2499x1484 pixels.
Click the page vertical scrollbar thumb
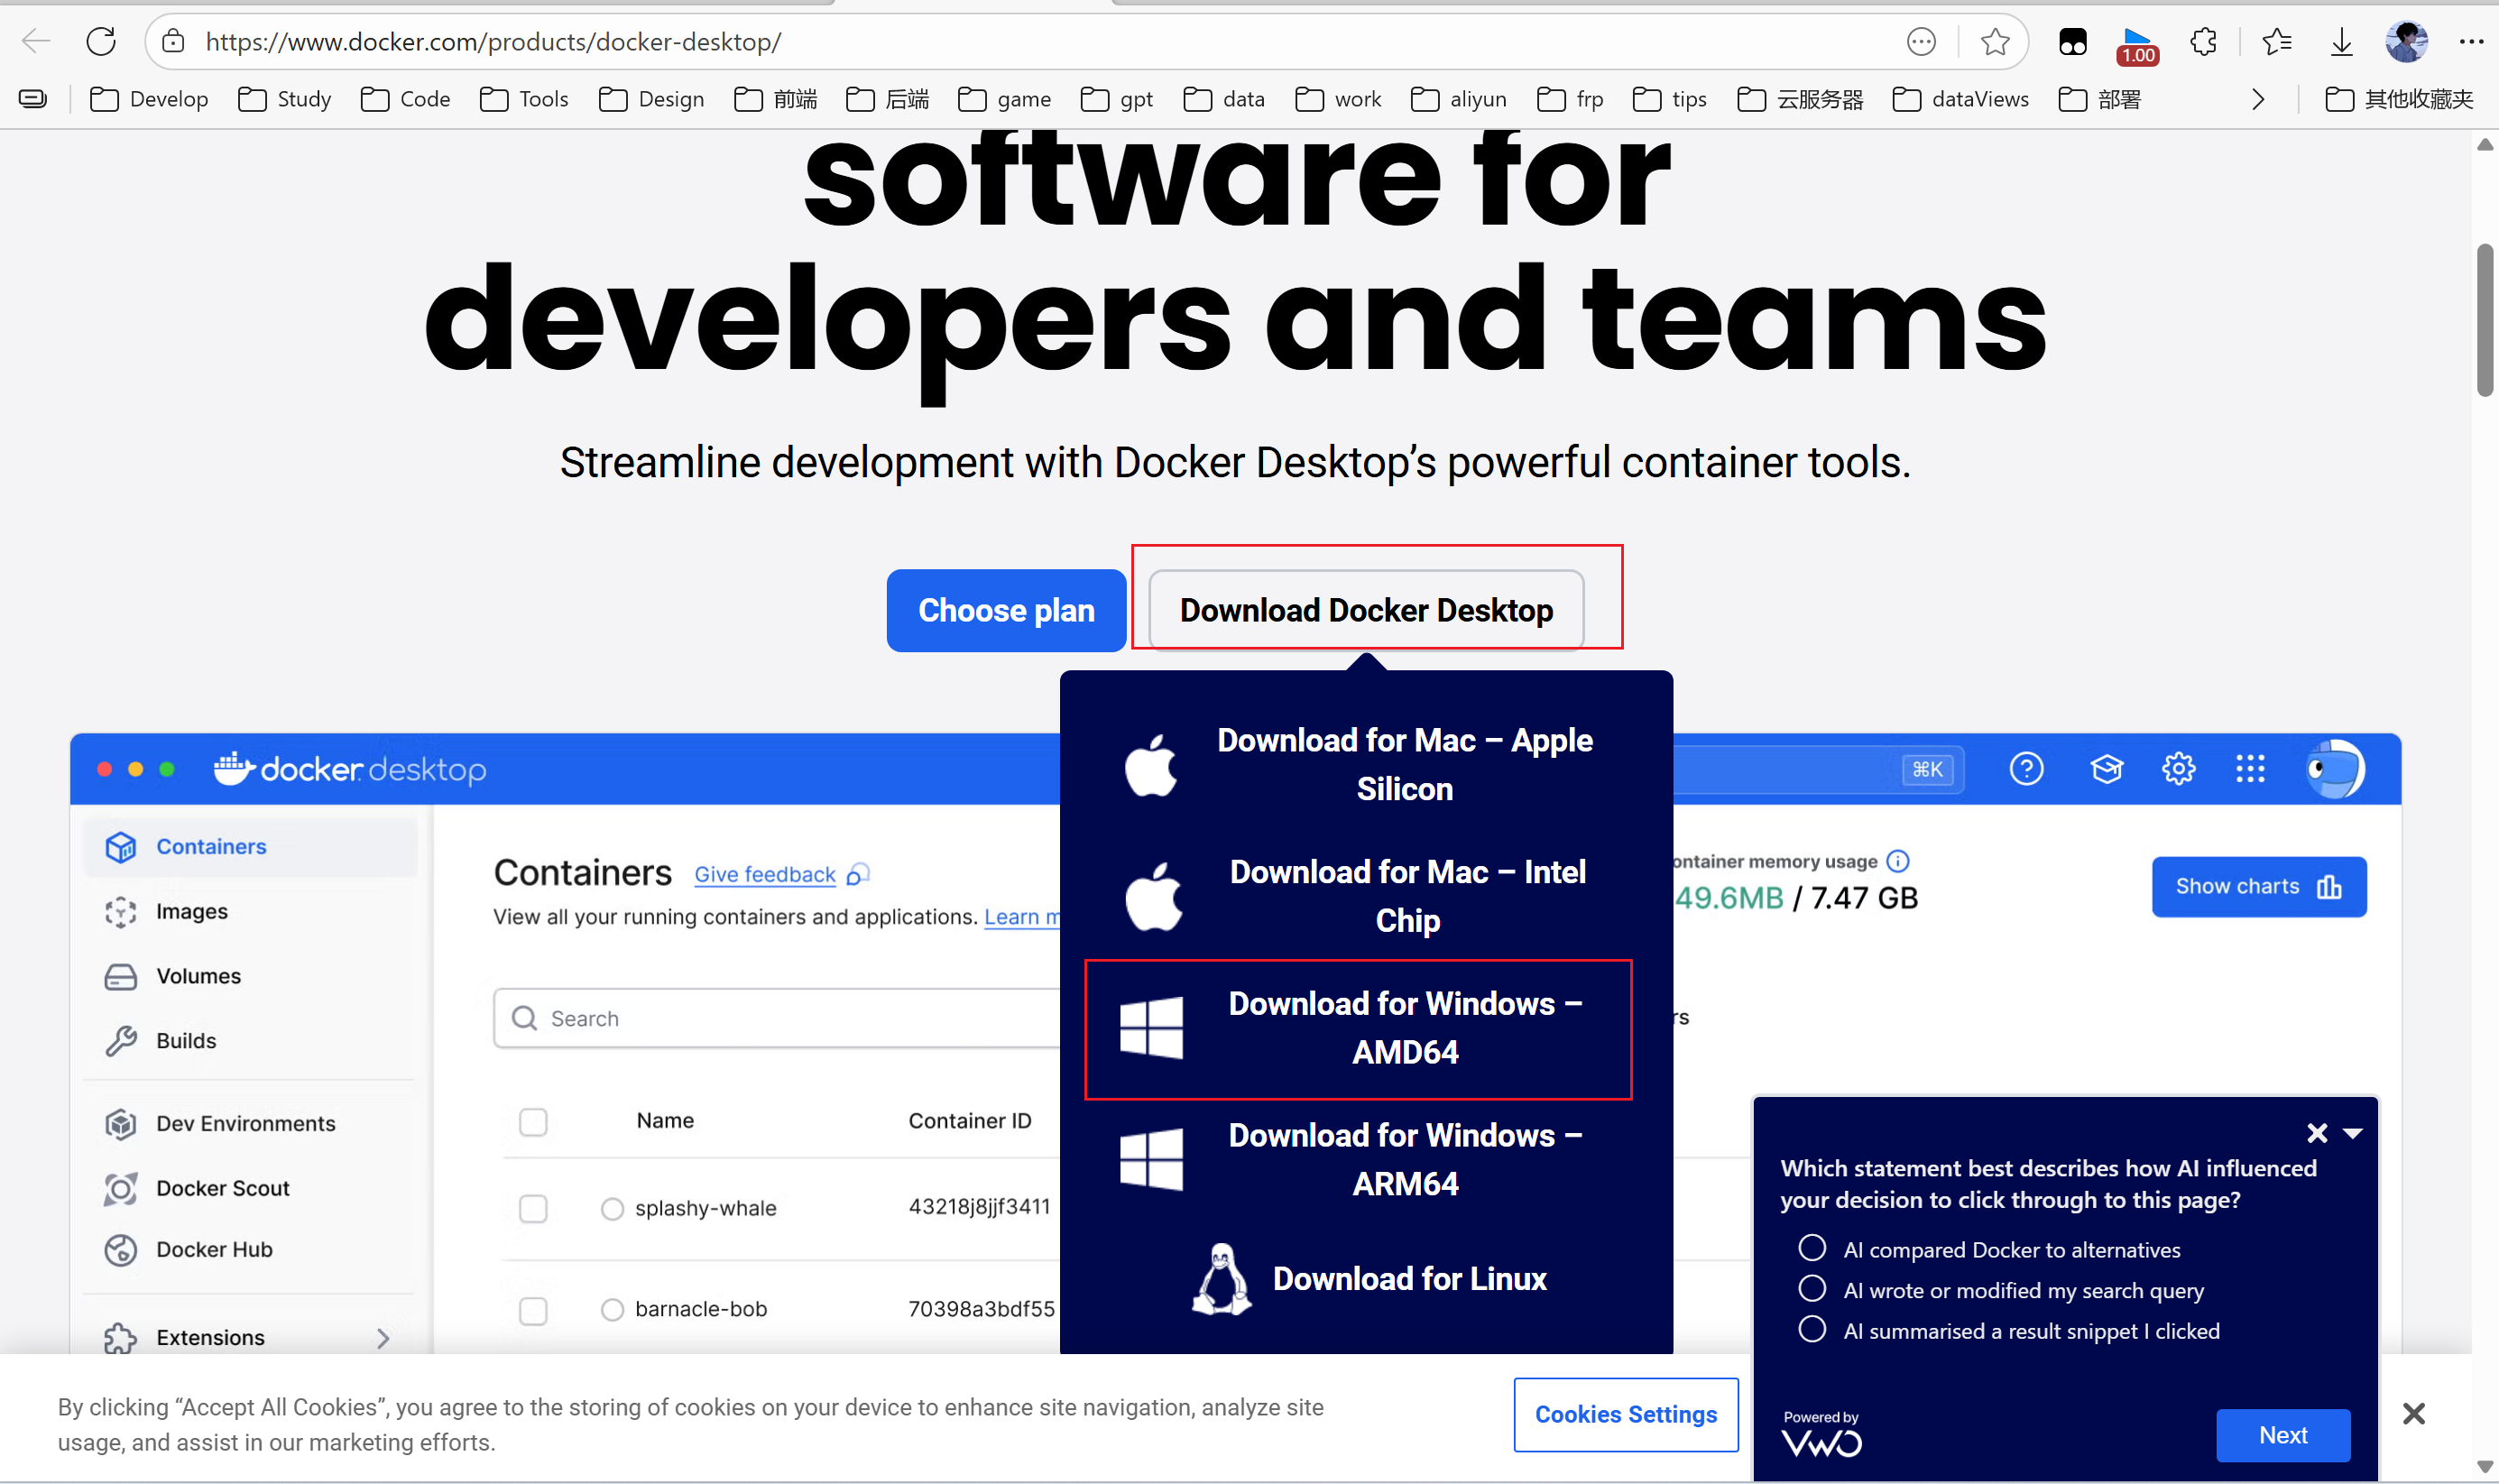pyautogui.click(x=2484, y=320)
